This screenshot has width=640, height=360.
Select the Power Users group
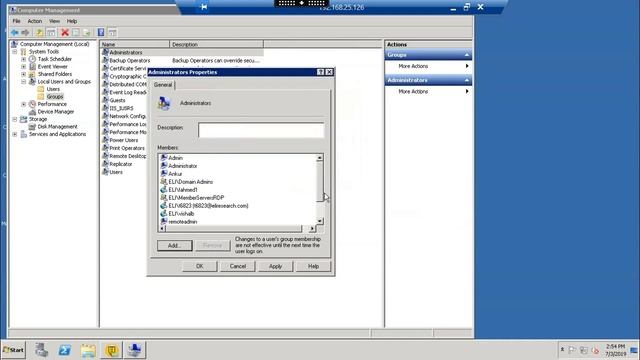click(123, 140)
